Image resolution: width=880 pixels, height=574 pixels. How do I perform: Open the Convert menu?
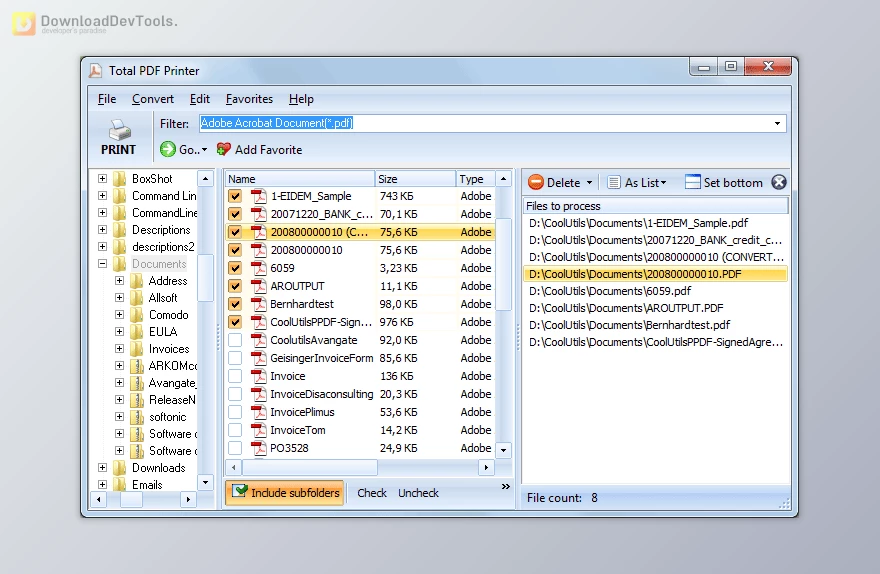point(153,99)
